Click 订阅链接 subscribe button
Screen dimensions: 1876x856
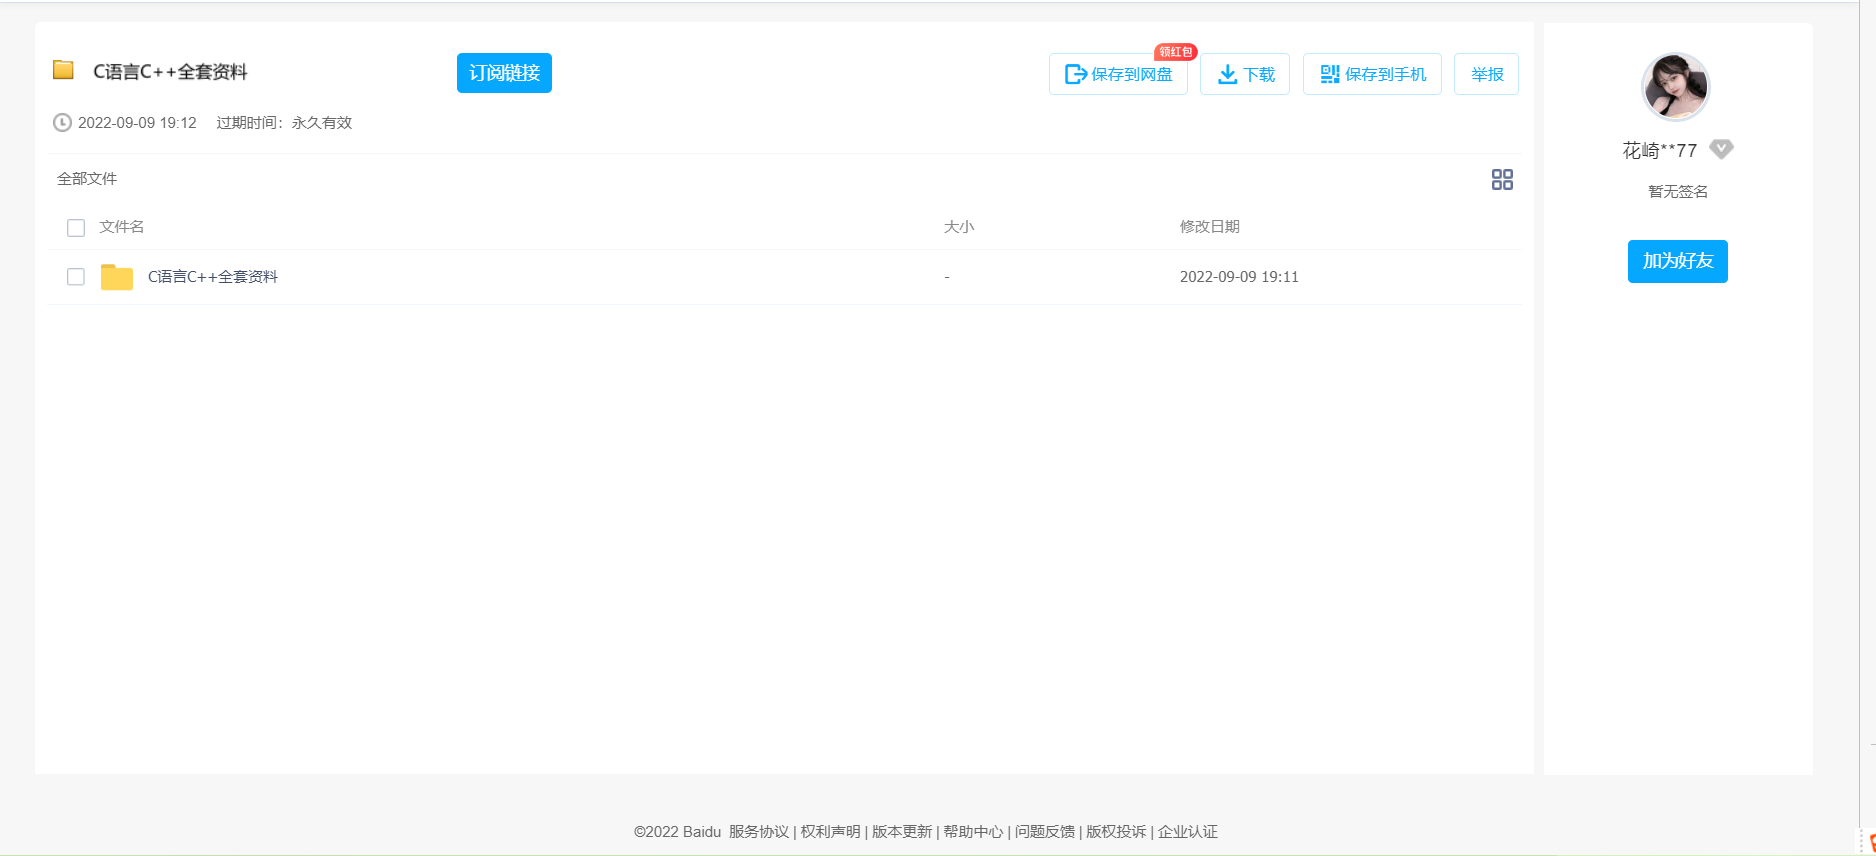pyautogui.click(x=504, y=73)
